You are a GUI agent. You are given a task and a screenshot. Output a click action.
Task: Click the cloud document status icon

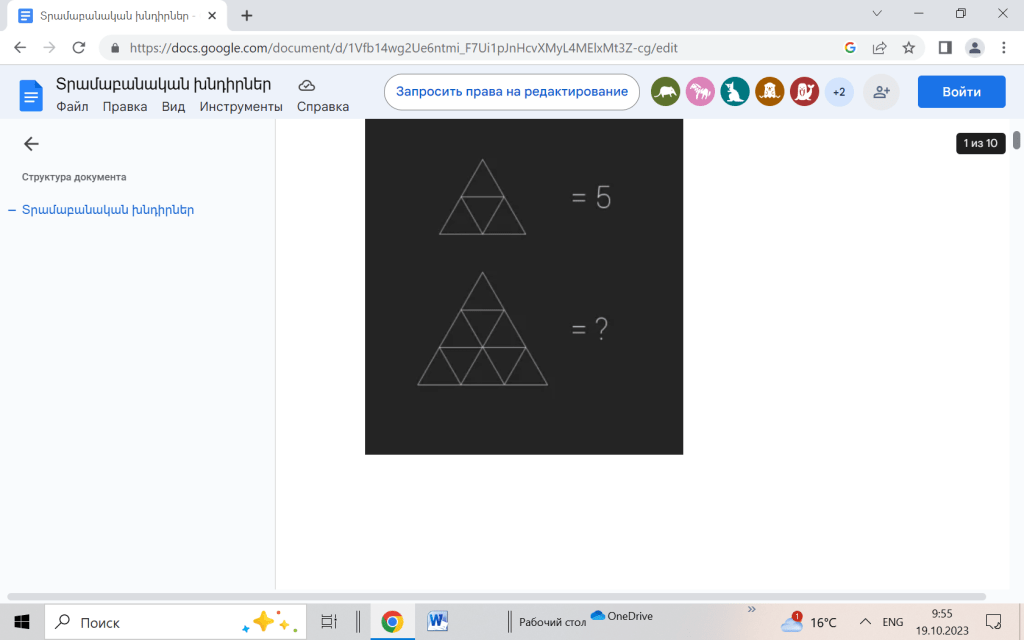[307, 85]
